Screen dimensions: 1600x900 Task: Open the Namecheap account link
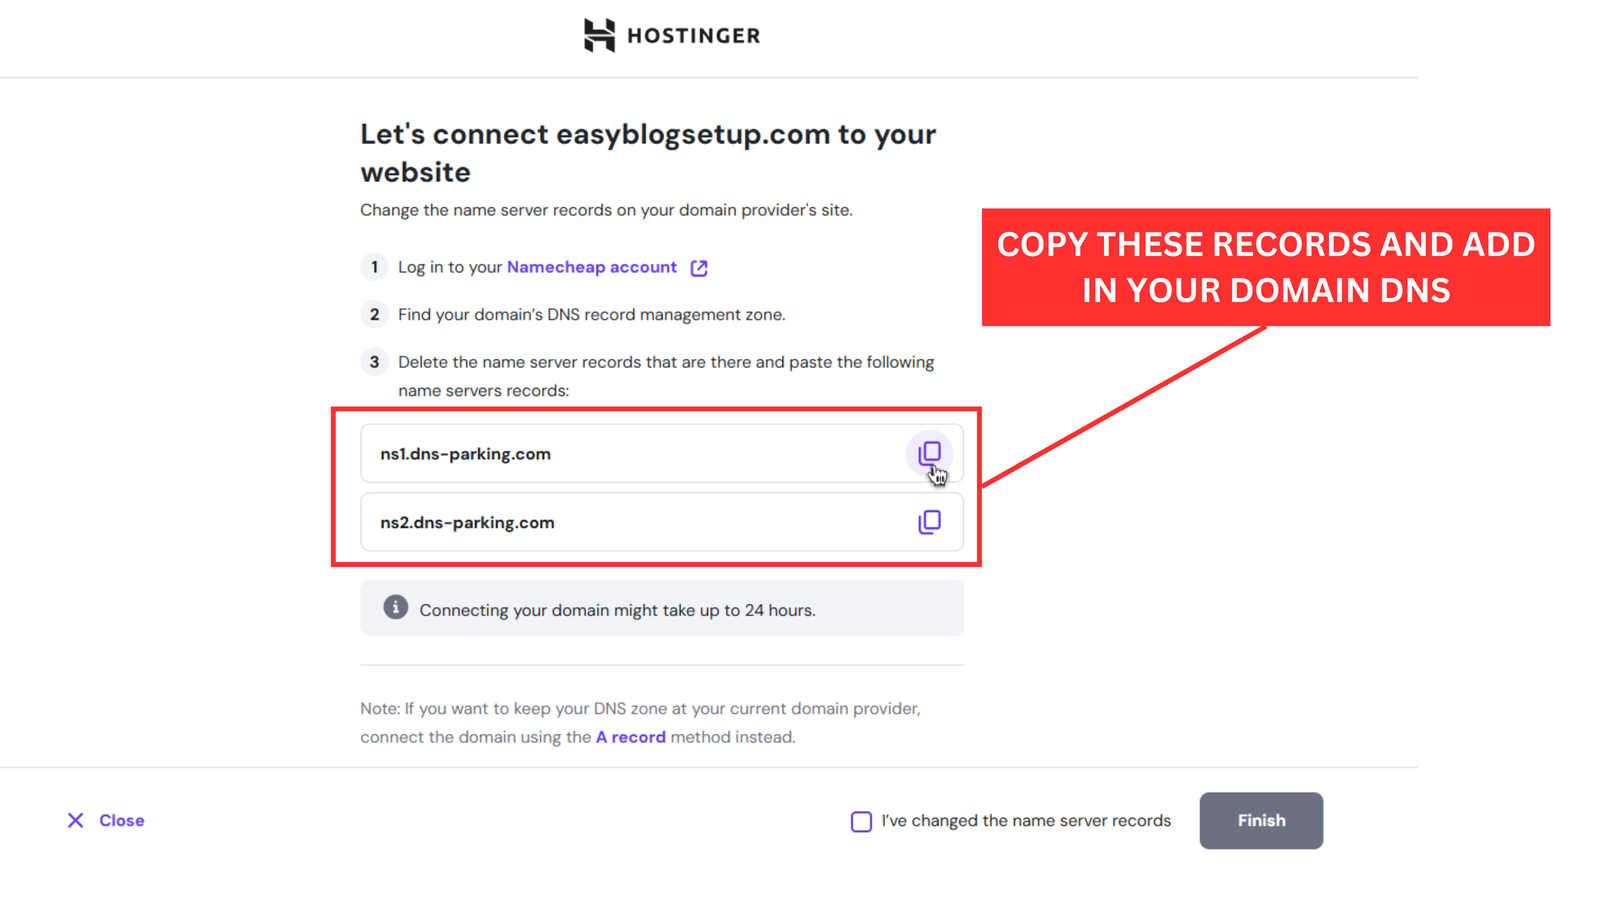[592, 267]
